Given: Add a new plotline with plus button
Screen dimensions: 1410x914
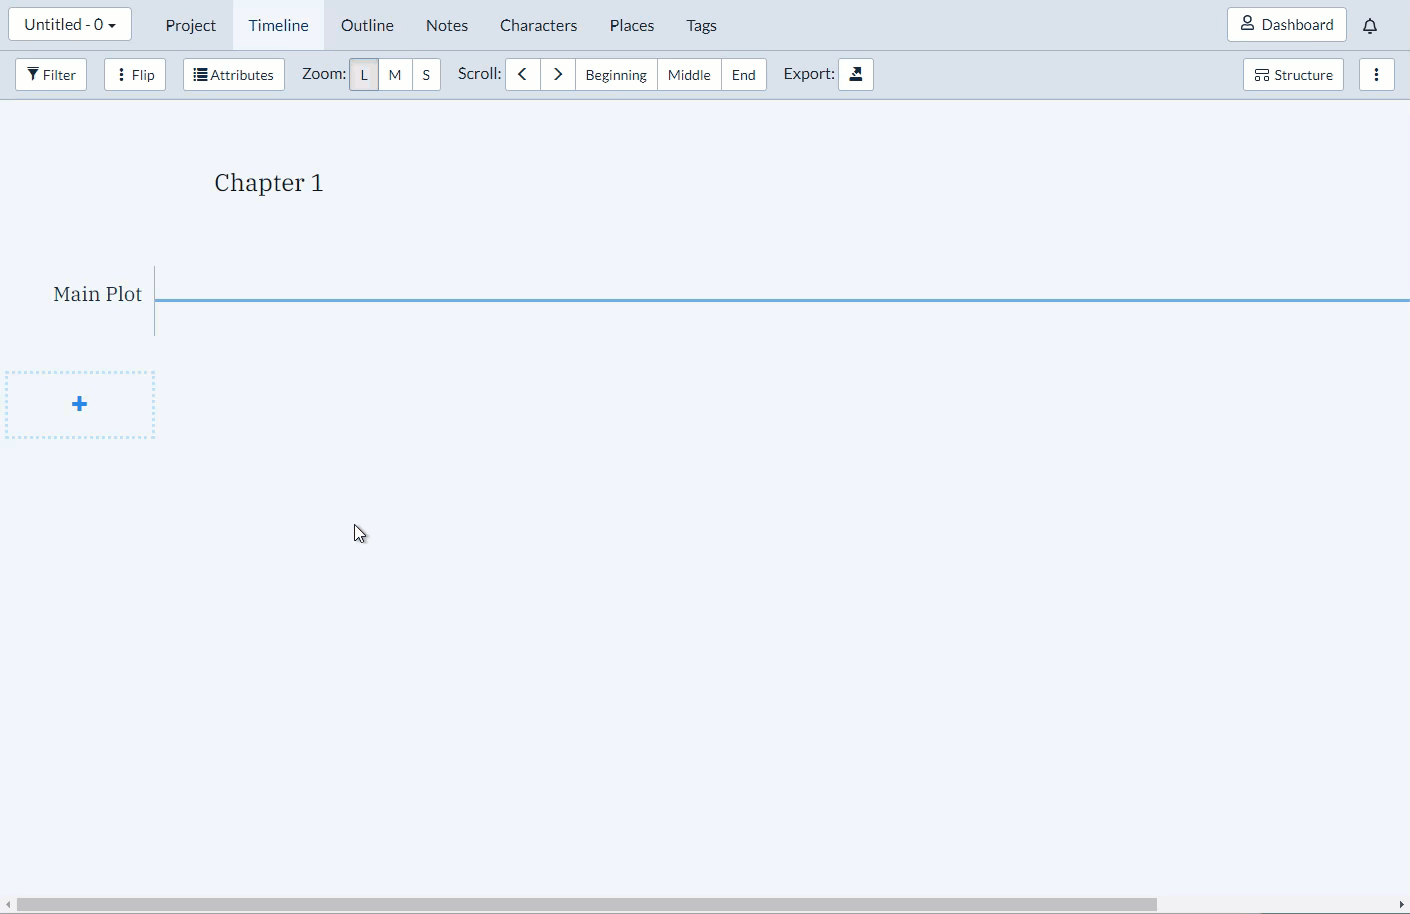Looking at the screenshot, I should 80,405.
